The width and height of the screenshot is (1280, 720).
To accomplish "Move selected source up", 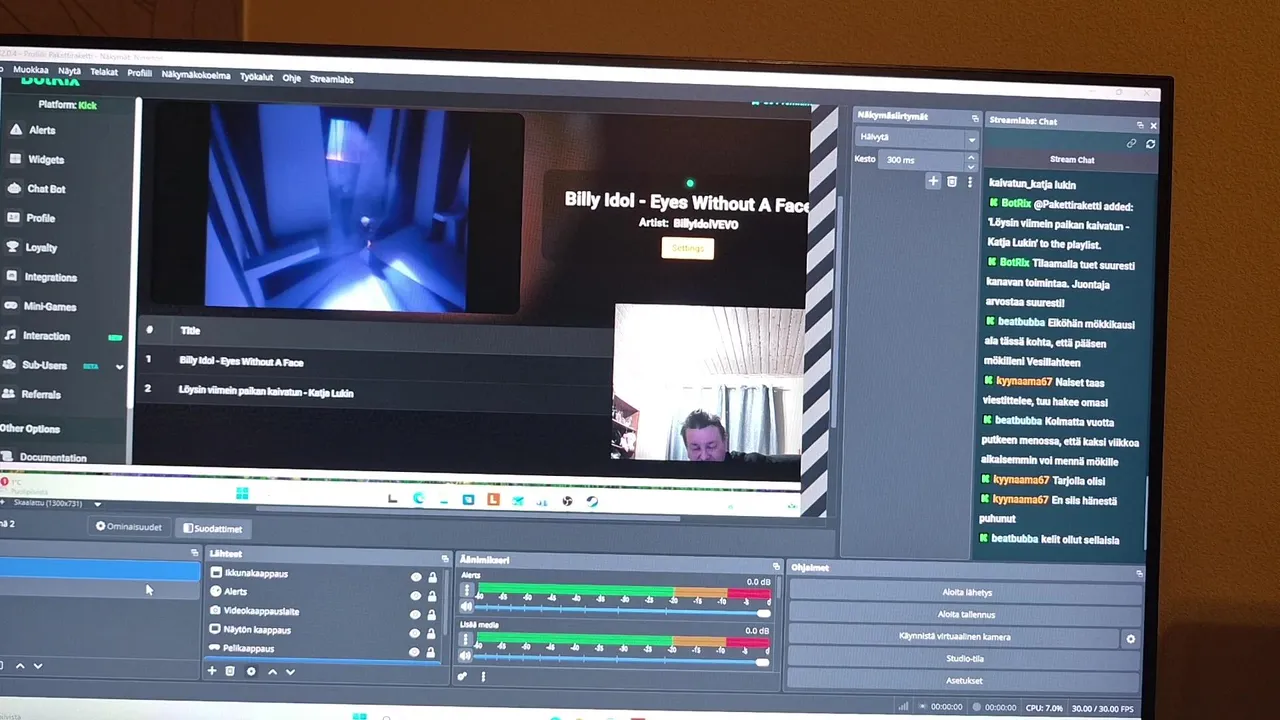I will pyautogui.click(x=272, y=671).
